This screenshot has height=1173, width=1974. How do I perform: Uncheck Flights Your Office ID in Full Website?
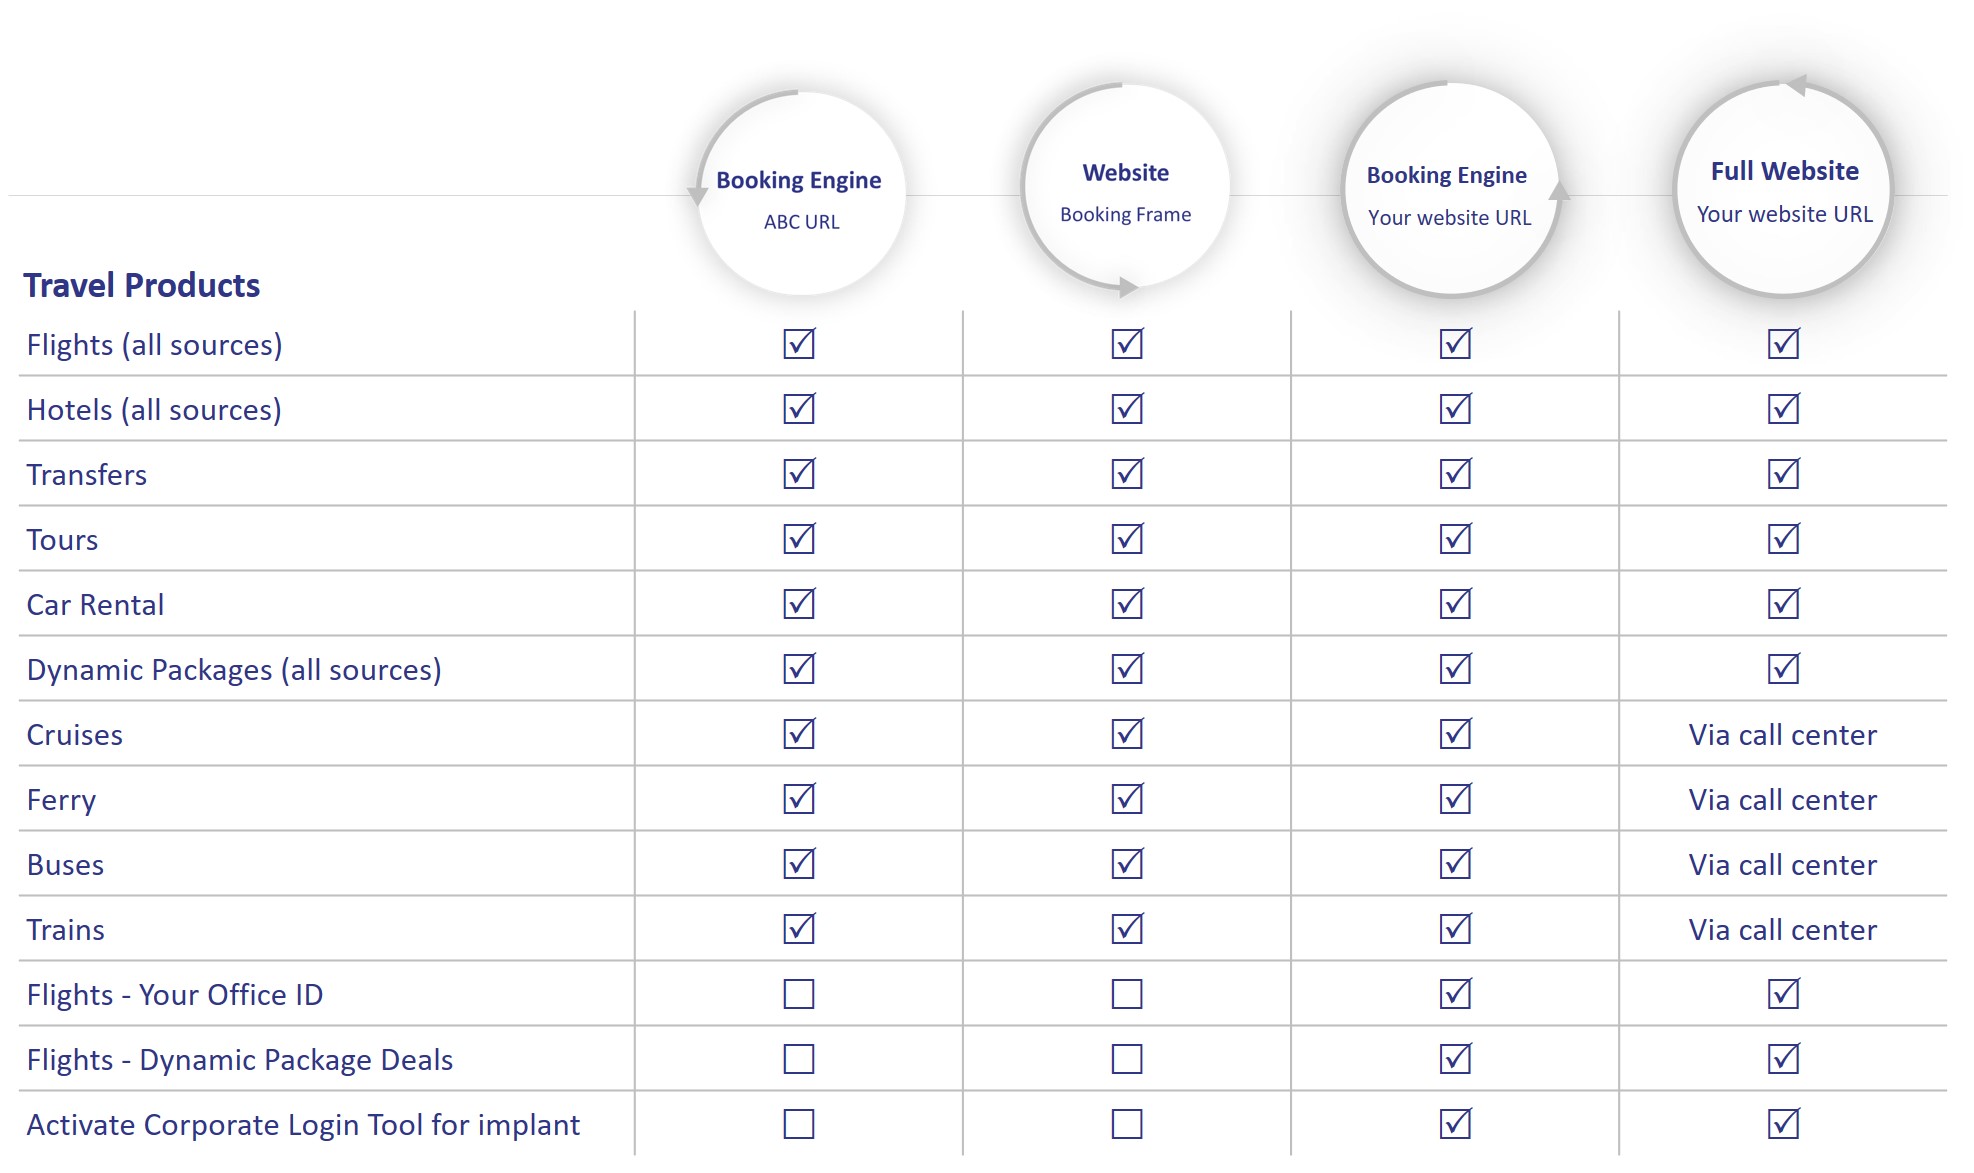tap(1783, 994)
